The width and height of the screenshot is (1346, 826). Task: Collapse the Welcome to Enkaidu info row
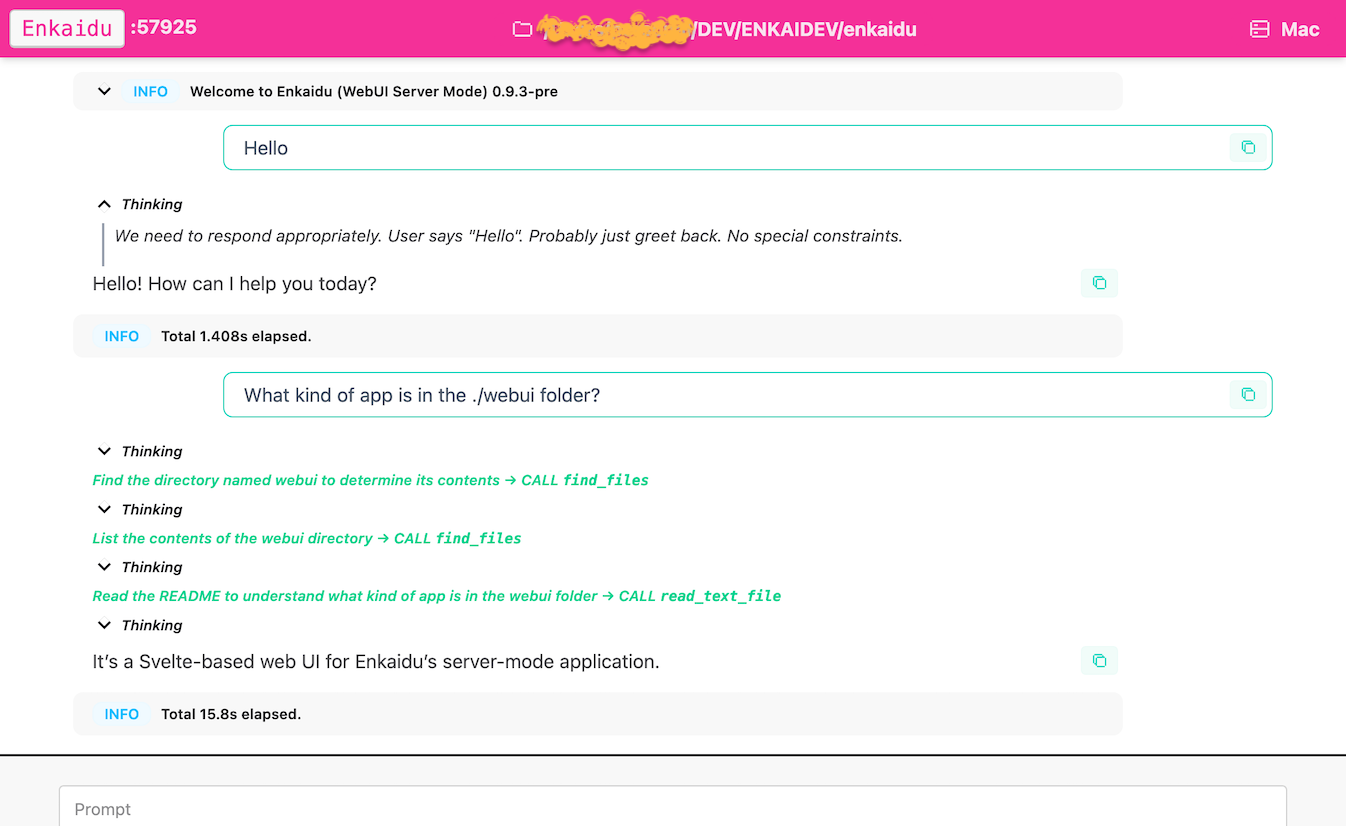coord(104,91)
